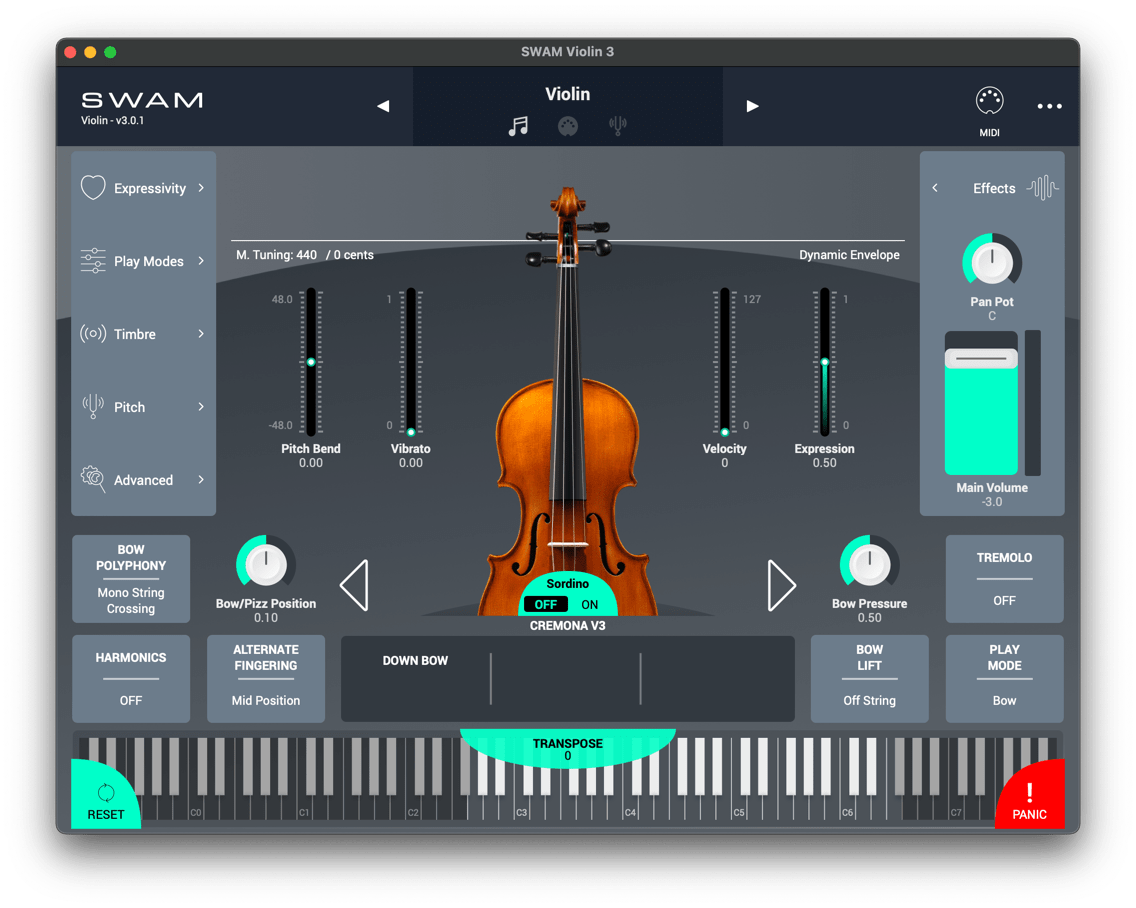Expand the Timbre chevron

201,333
